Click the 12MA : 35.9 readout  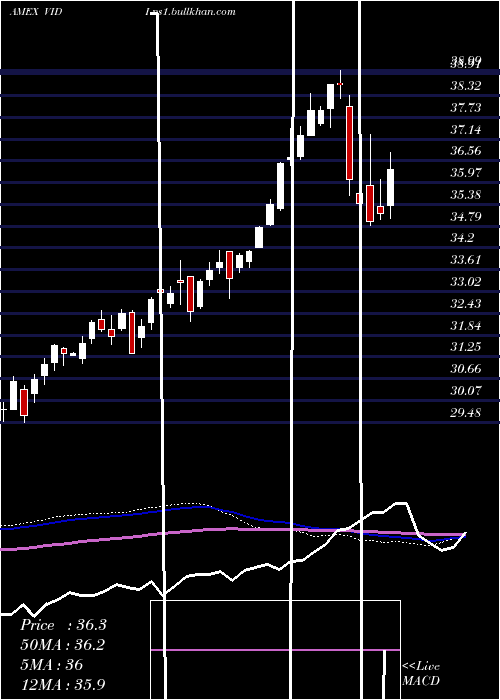(x=62, y=684)
